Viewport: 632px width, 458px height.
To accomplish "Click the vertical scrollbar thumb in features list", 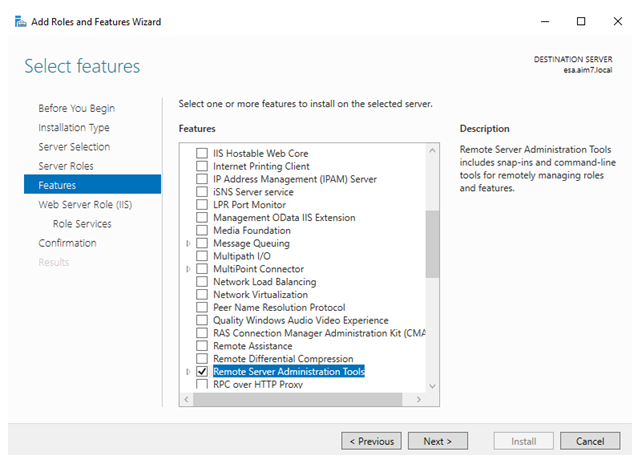I will click(432, 244).
